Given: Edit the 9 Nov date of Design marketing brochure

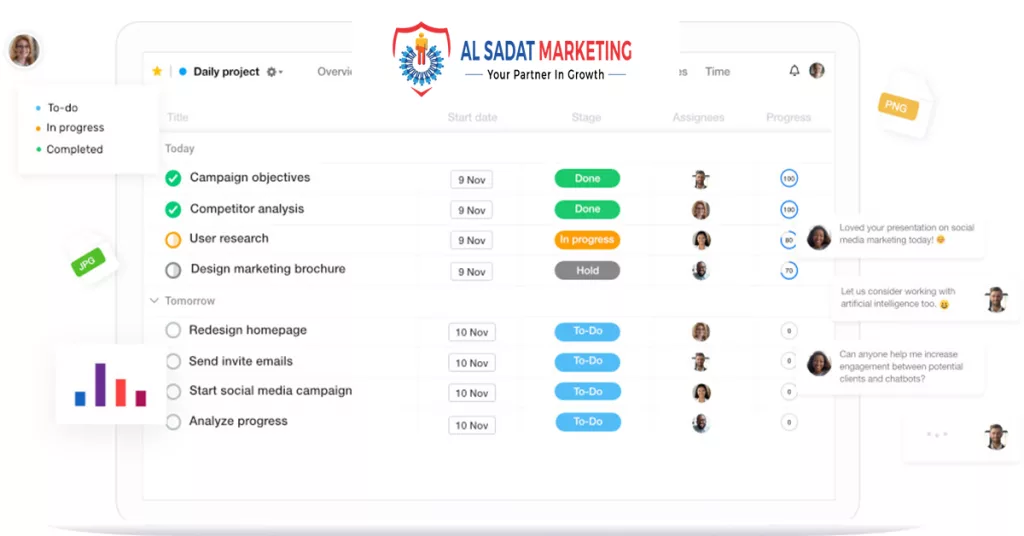Looking at the screenshot, I should tap(472, 272).
